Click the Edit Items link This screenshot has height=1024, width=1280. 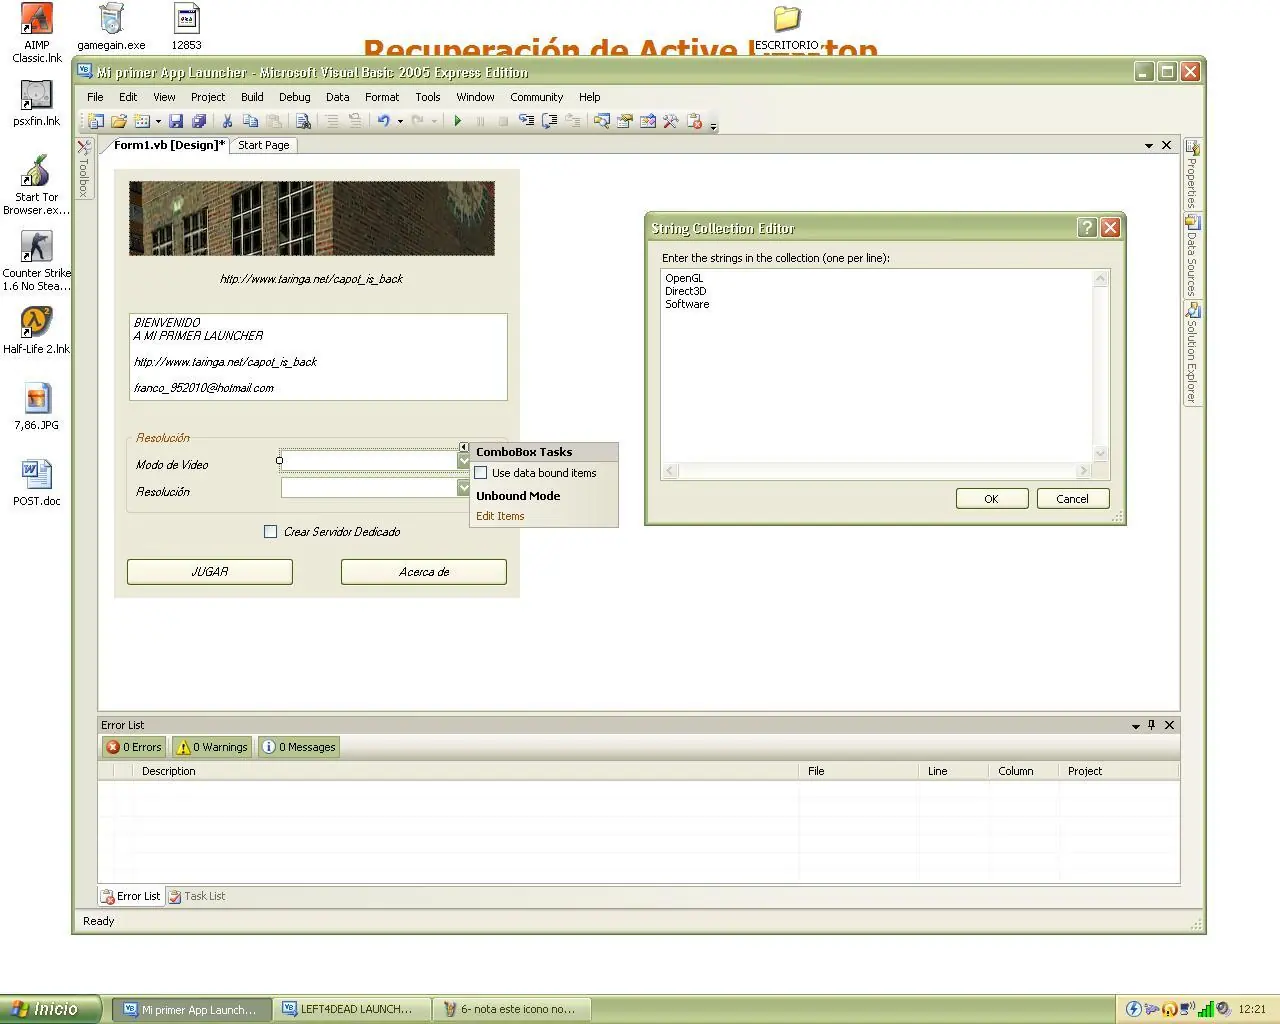pyautogui.click(x=500, y=516)
